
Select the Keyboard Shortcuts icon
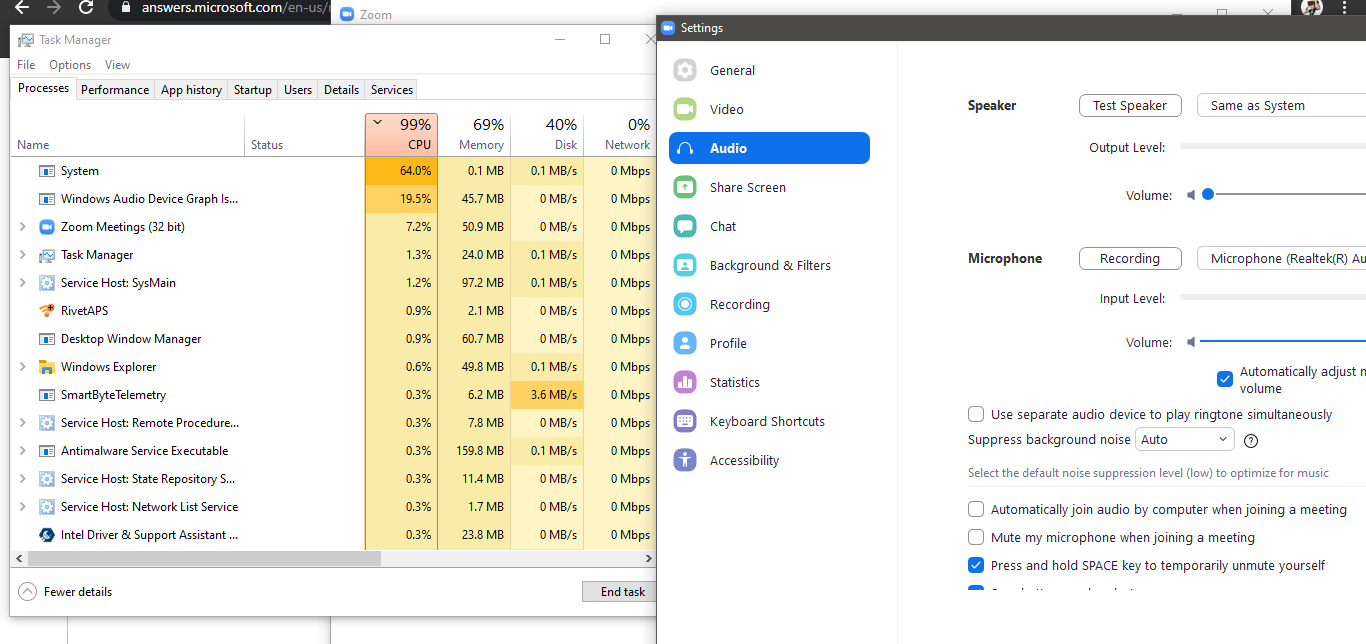pos(685,421)
